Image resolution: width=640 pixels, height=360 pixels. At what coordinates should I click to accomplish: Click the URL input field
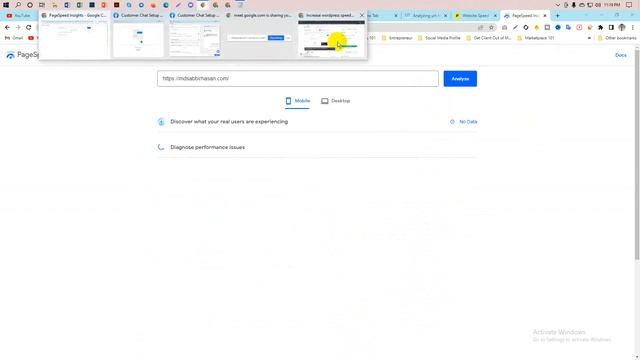[x=298, y=78]
